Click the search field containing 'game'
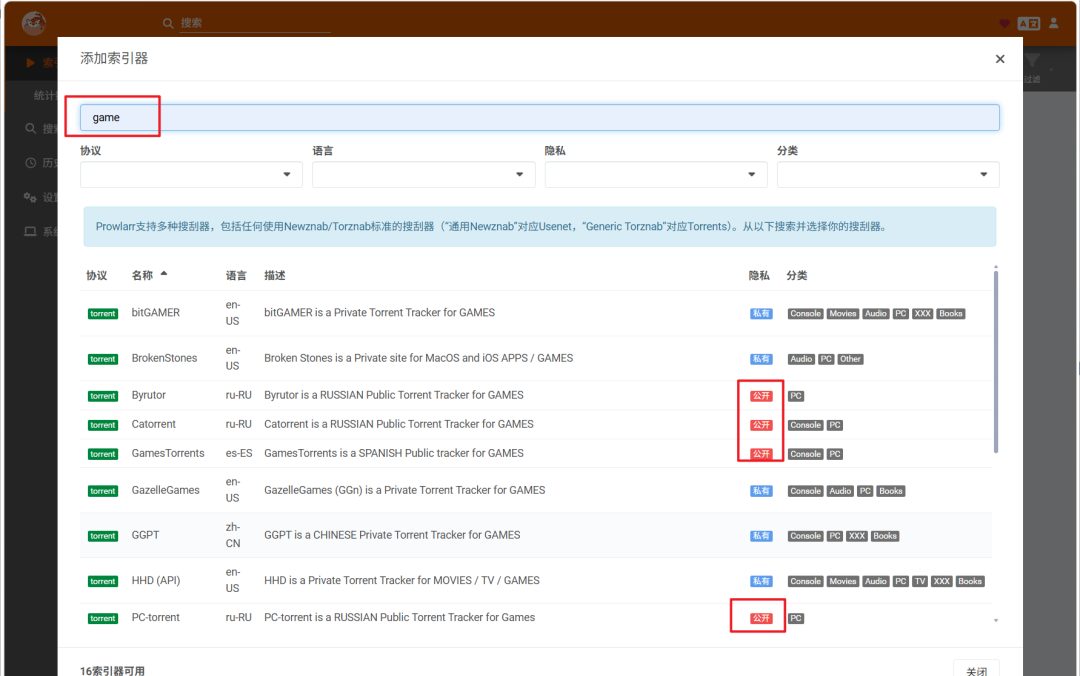 coord(539,118)
